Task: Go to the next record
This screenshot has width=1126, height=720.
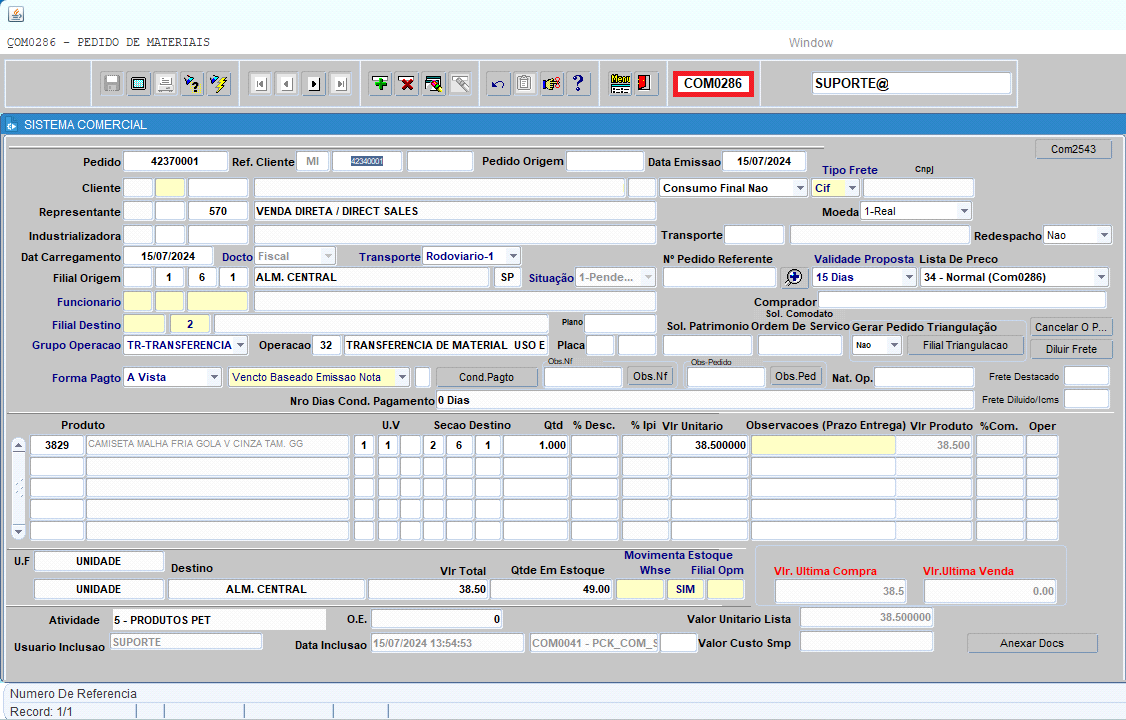Action: 314,84
